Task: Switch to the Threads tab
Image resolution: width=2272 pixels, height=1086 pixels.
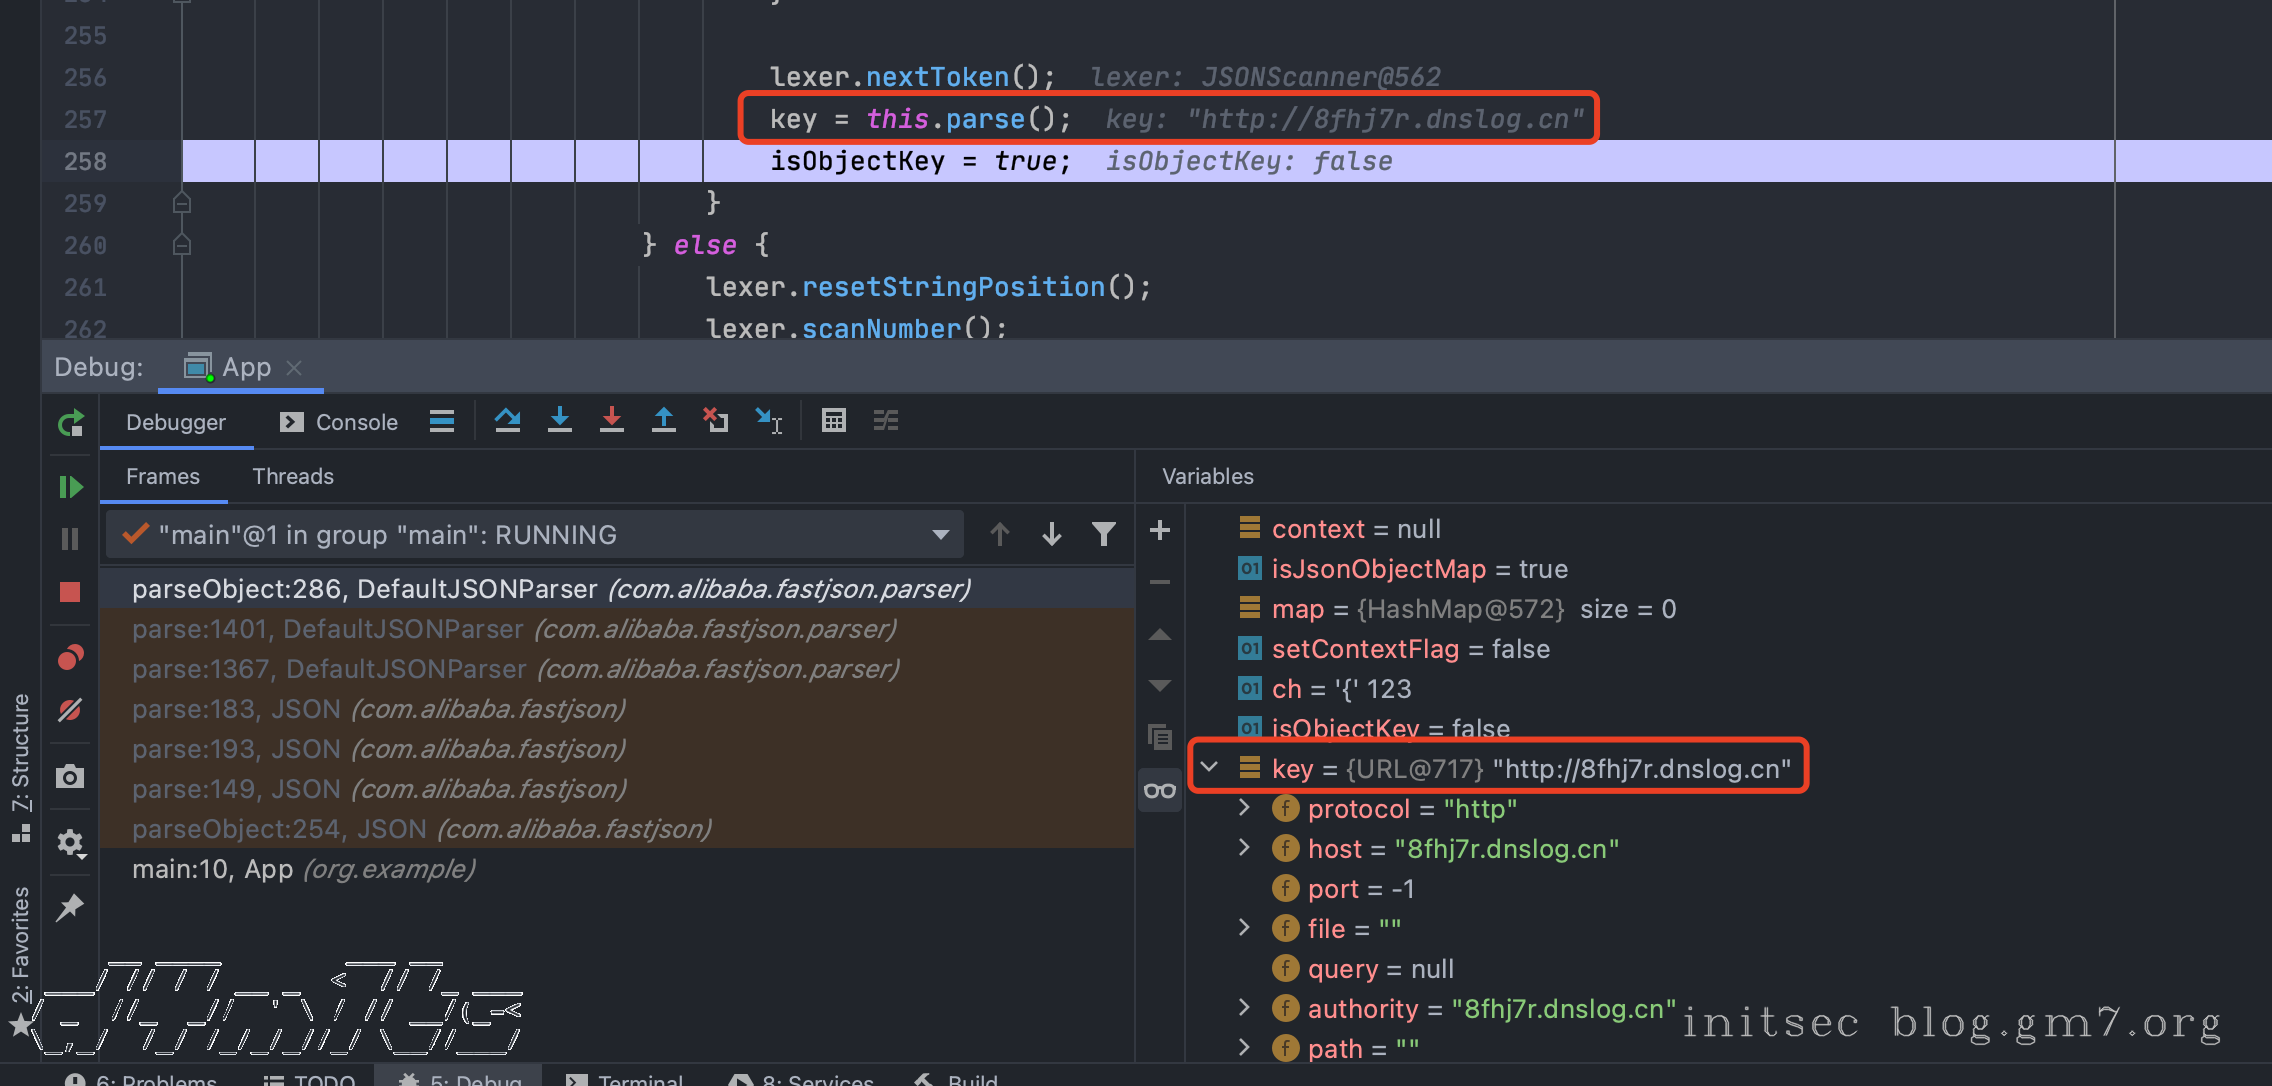Action: tap(292, 477)
